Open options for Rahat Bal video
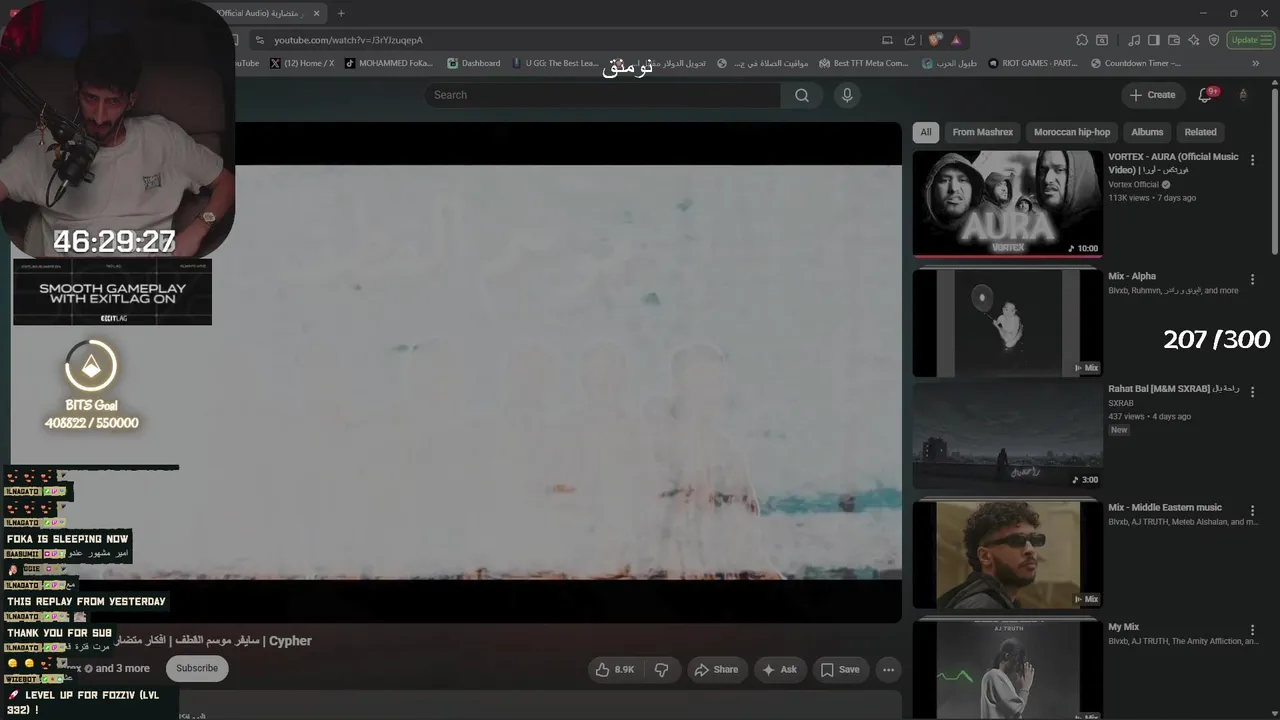1280x720 pixels. pos(1252,392)
